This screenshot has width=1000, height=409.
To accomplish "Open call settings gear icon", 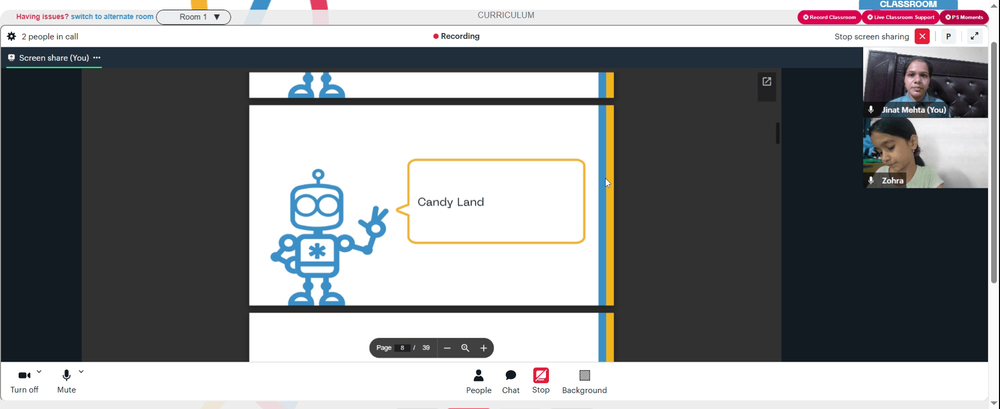I will tap(11, 36).
